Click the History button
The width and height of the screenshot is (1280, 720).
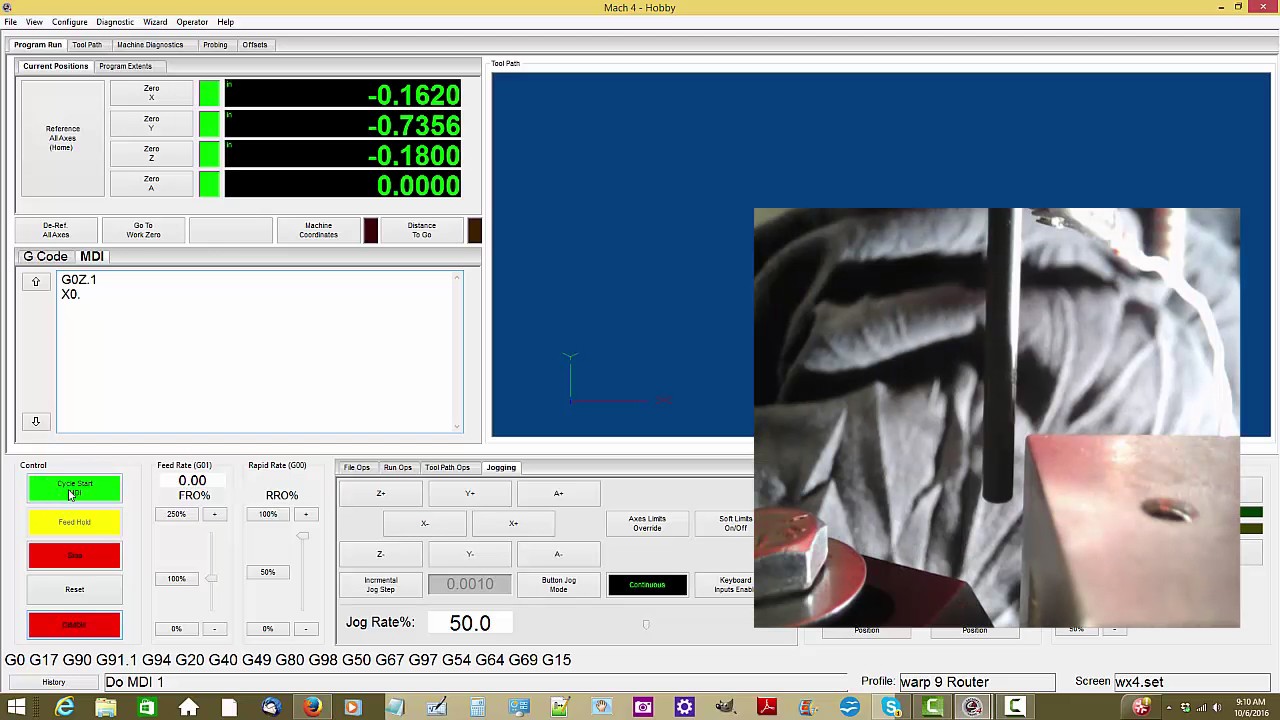[54, 682]
